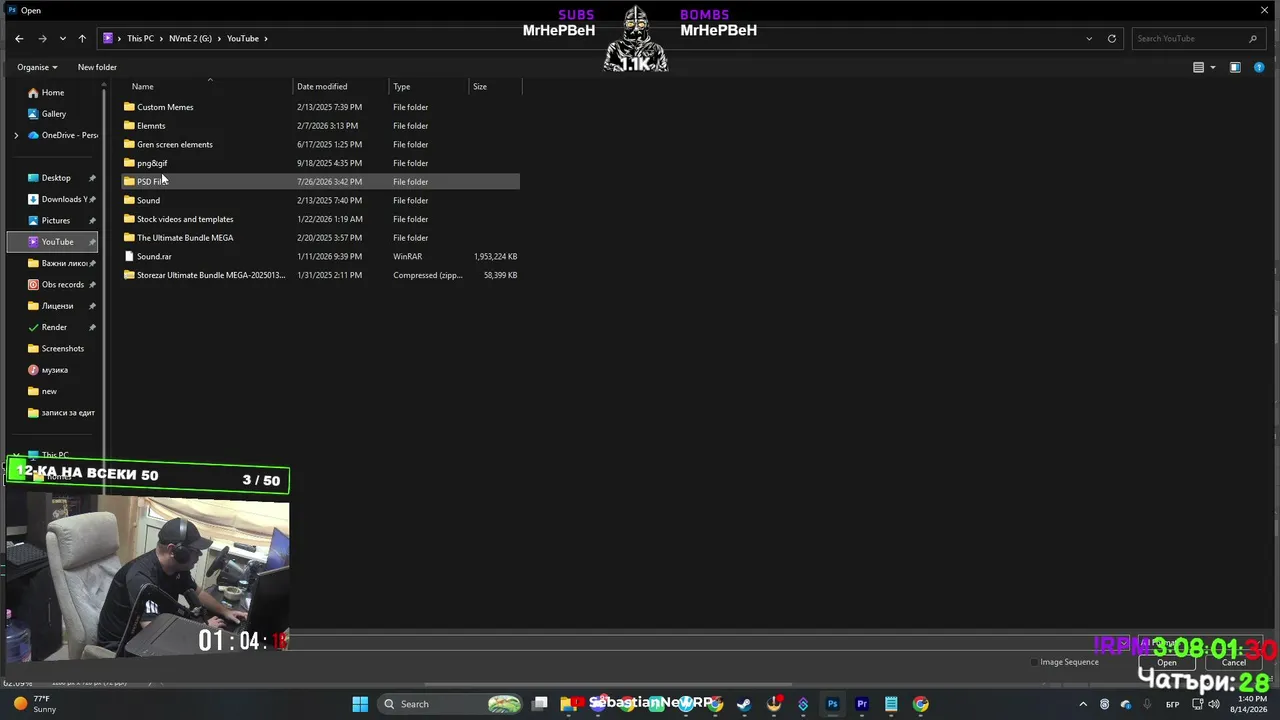The width and height of the screenshot is (1280, 720).
Task: Open the weather widget showing 77°F Sunny
Action: click(34, 704)
